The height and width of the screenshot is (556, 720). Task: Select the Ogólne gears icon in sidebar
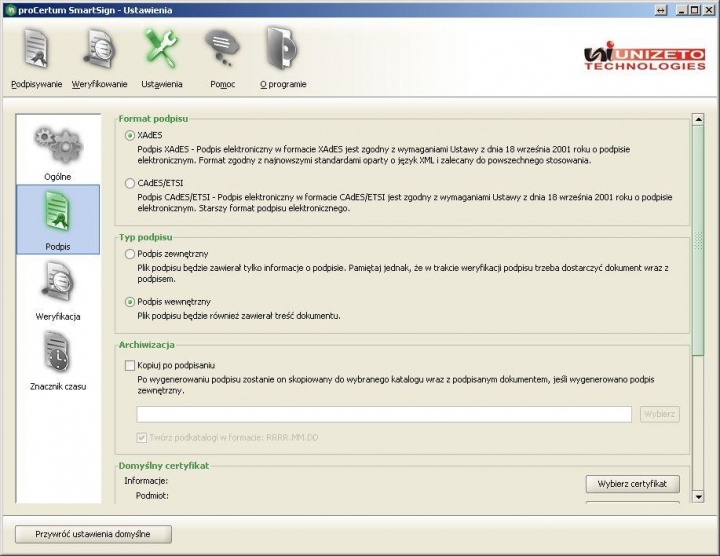click(x=58, y=145)
